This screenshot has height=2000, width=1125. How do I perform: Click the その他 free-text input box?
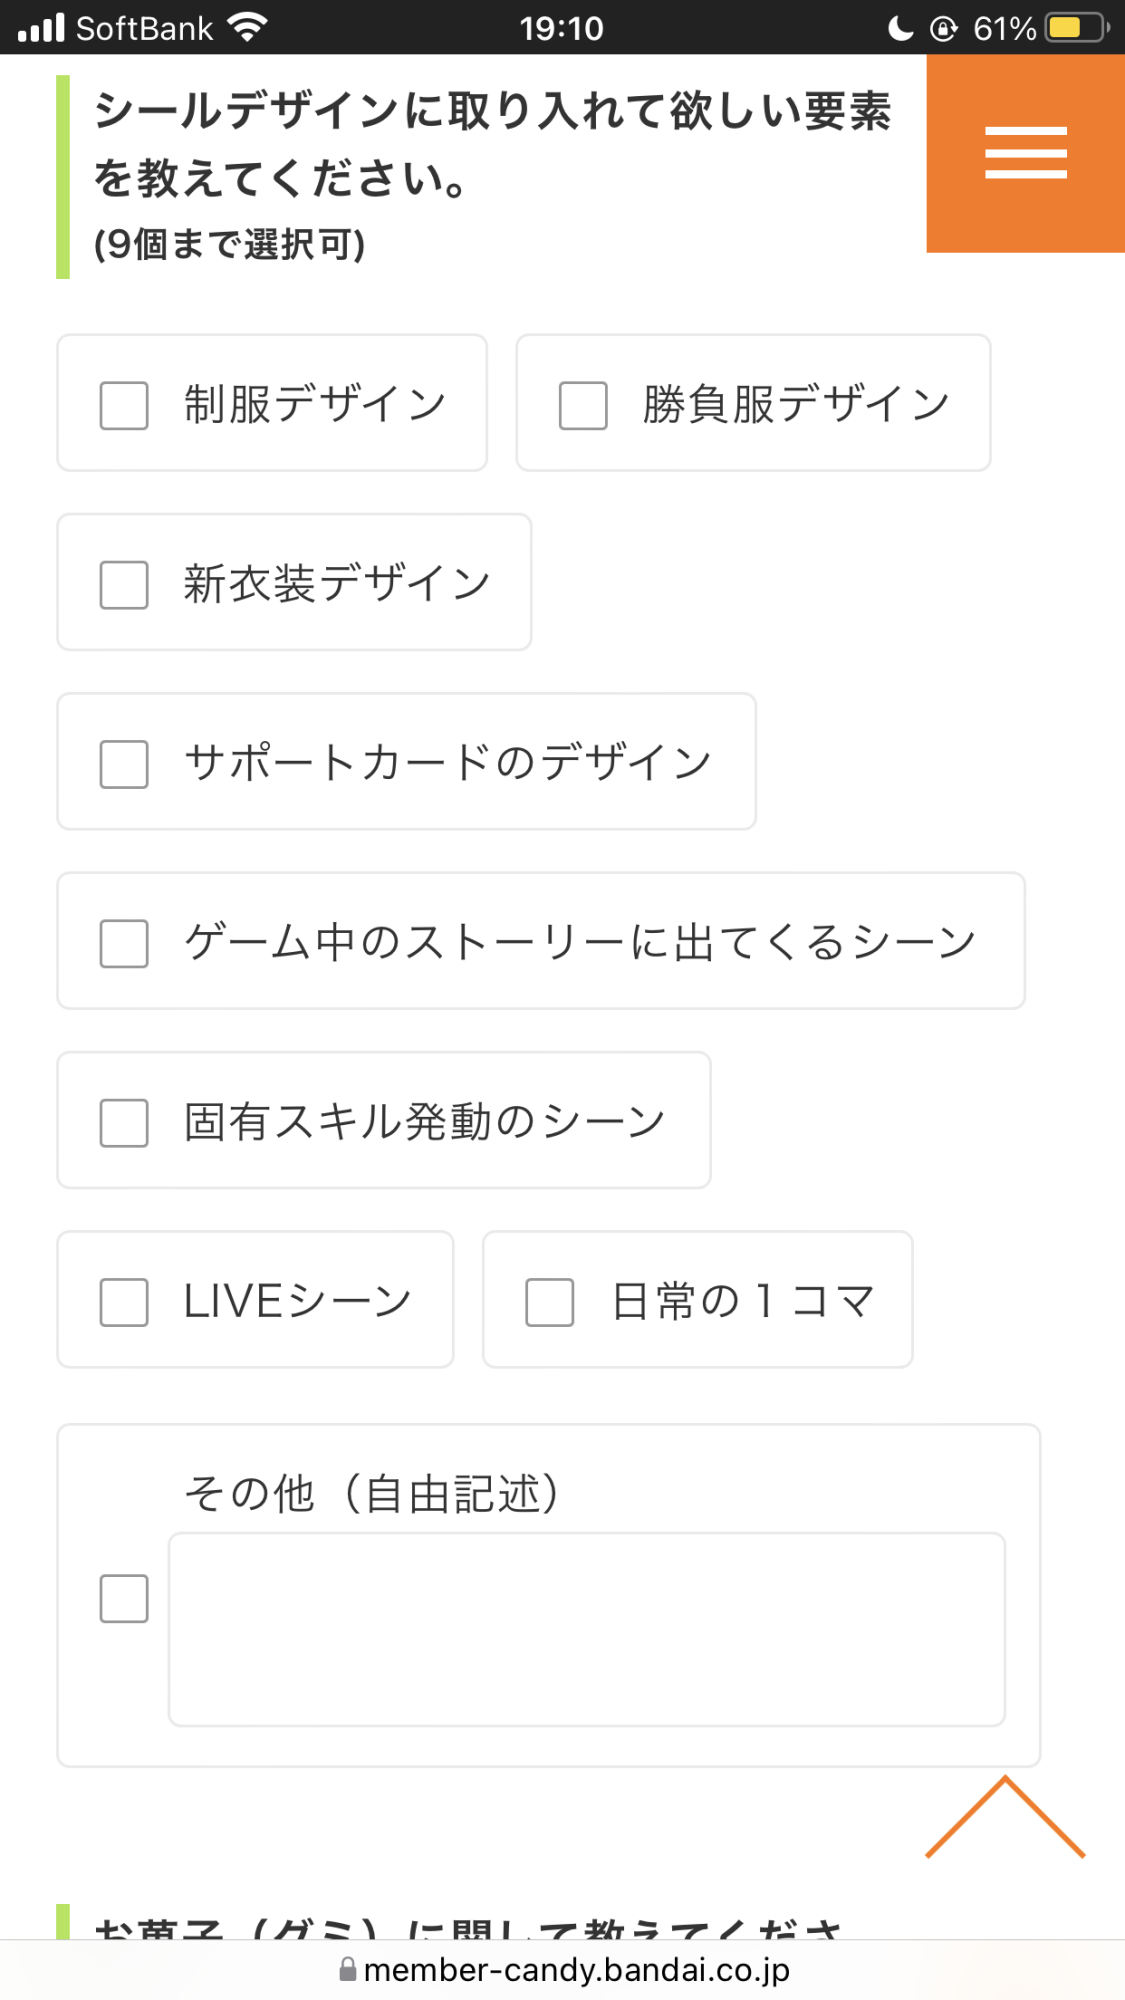coord(586,1629)
